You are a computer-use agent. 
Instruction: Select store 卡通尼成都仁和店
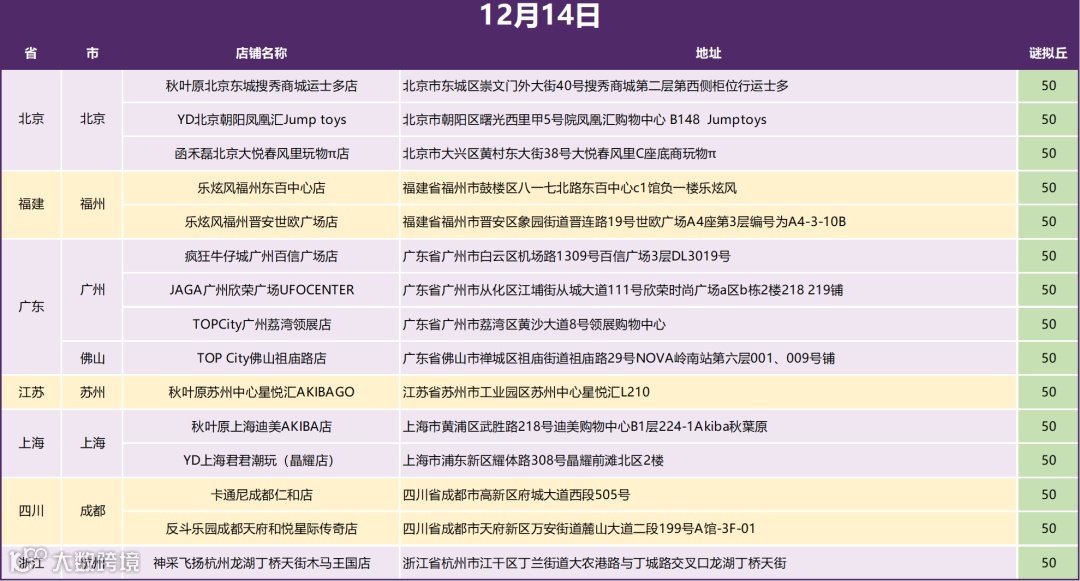pos(261,494)
